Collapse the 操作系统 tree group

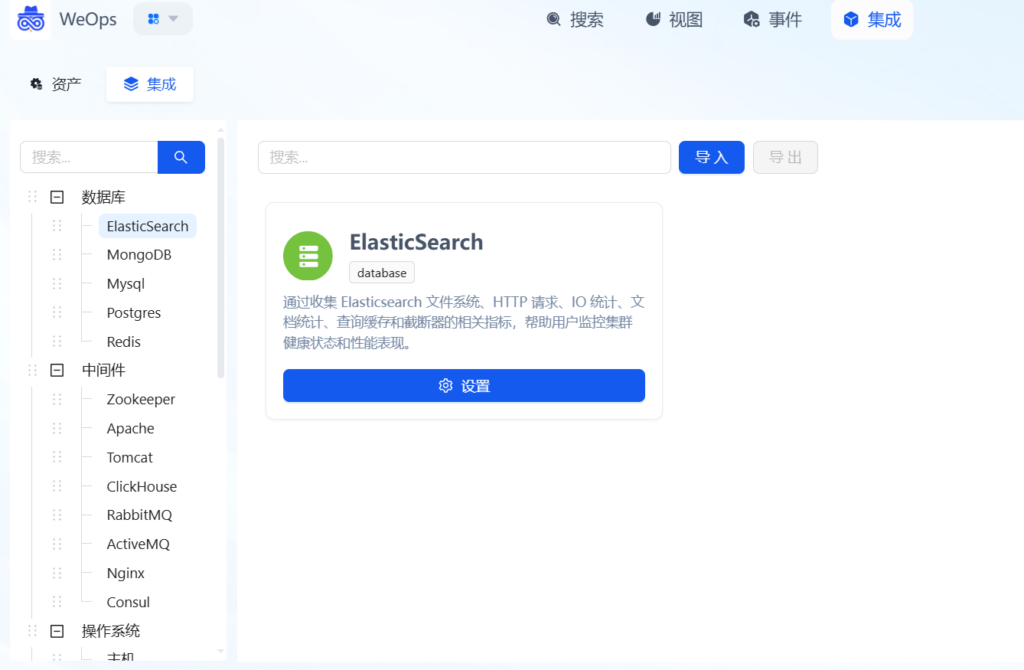[57, 631]
